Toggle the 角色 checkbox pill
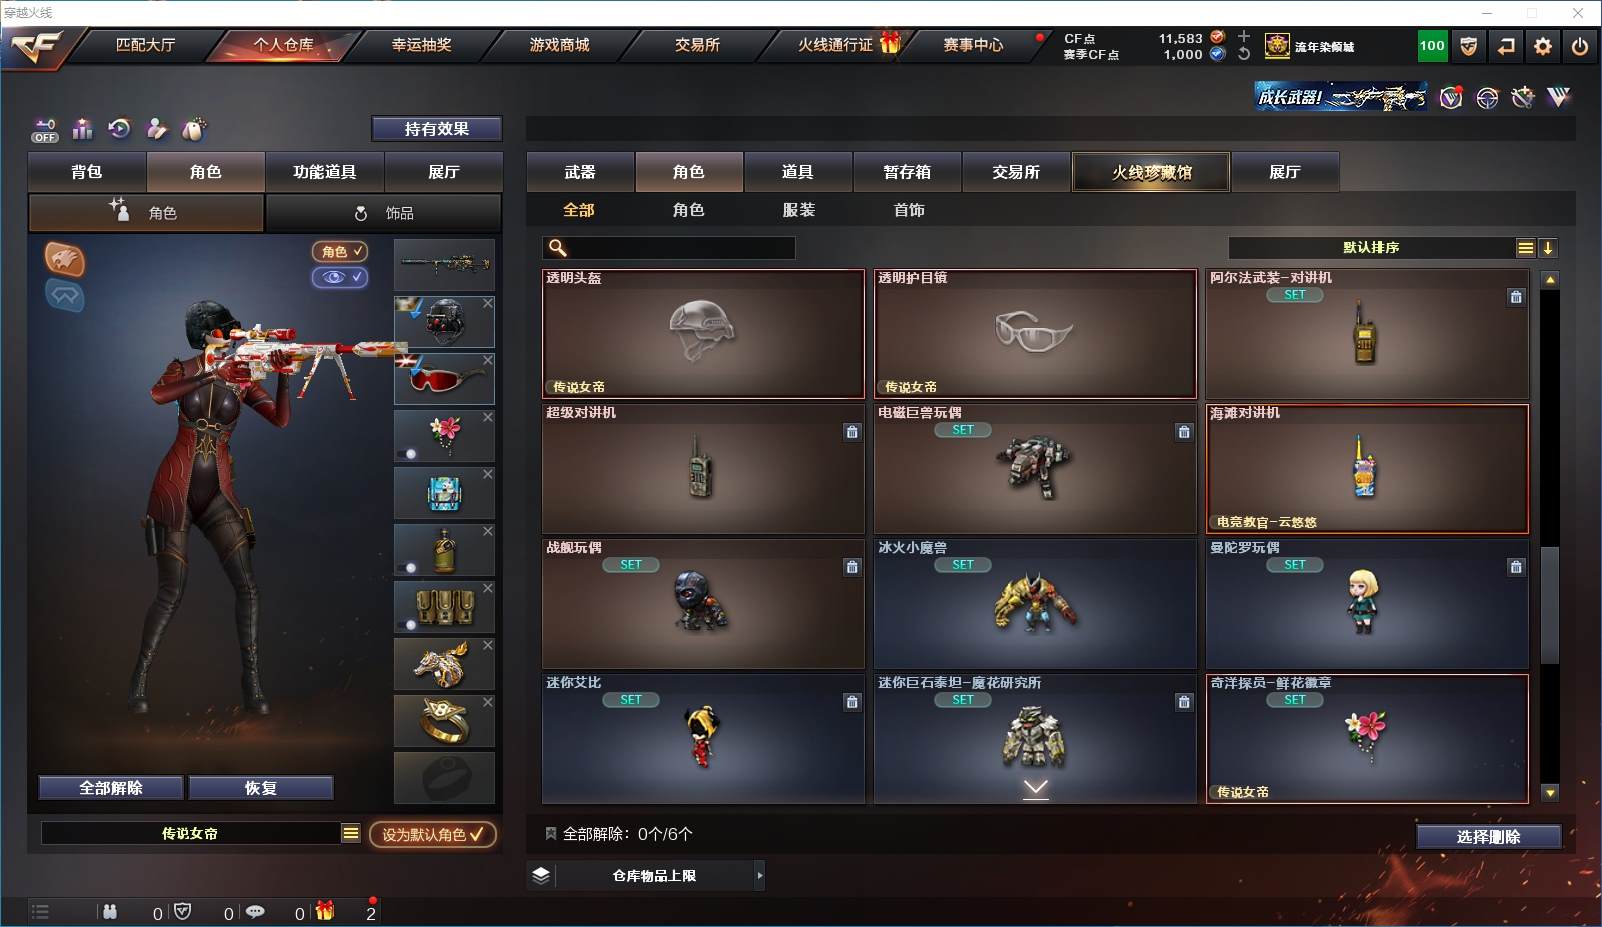Viewport: 1602px width, 927px height. (x=340, y=252)
